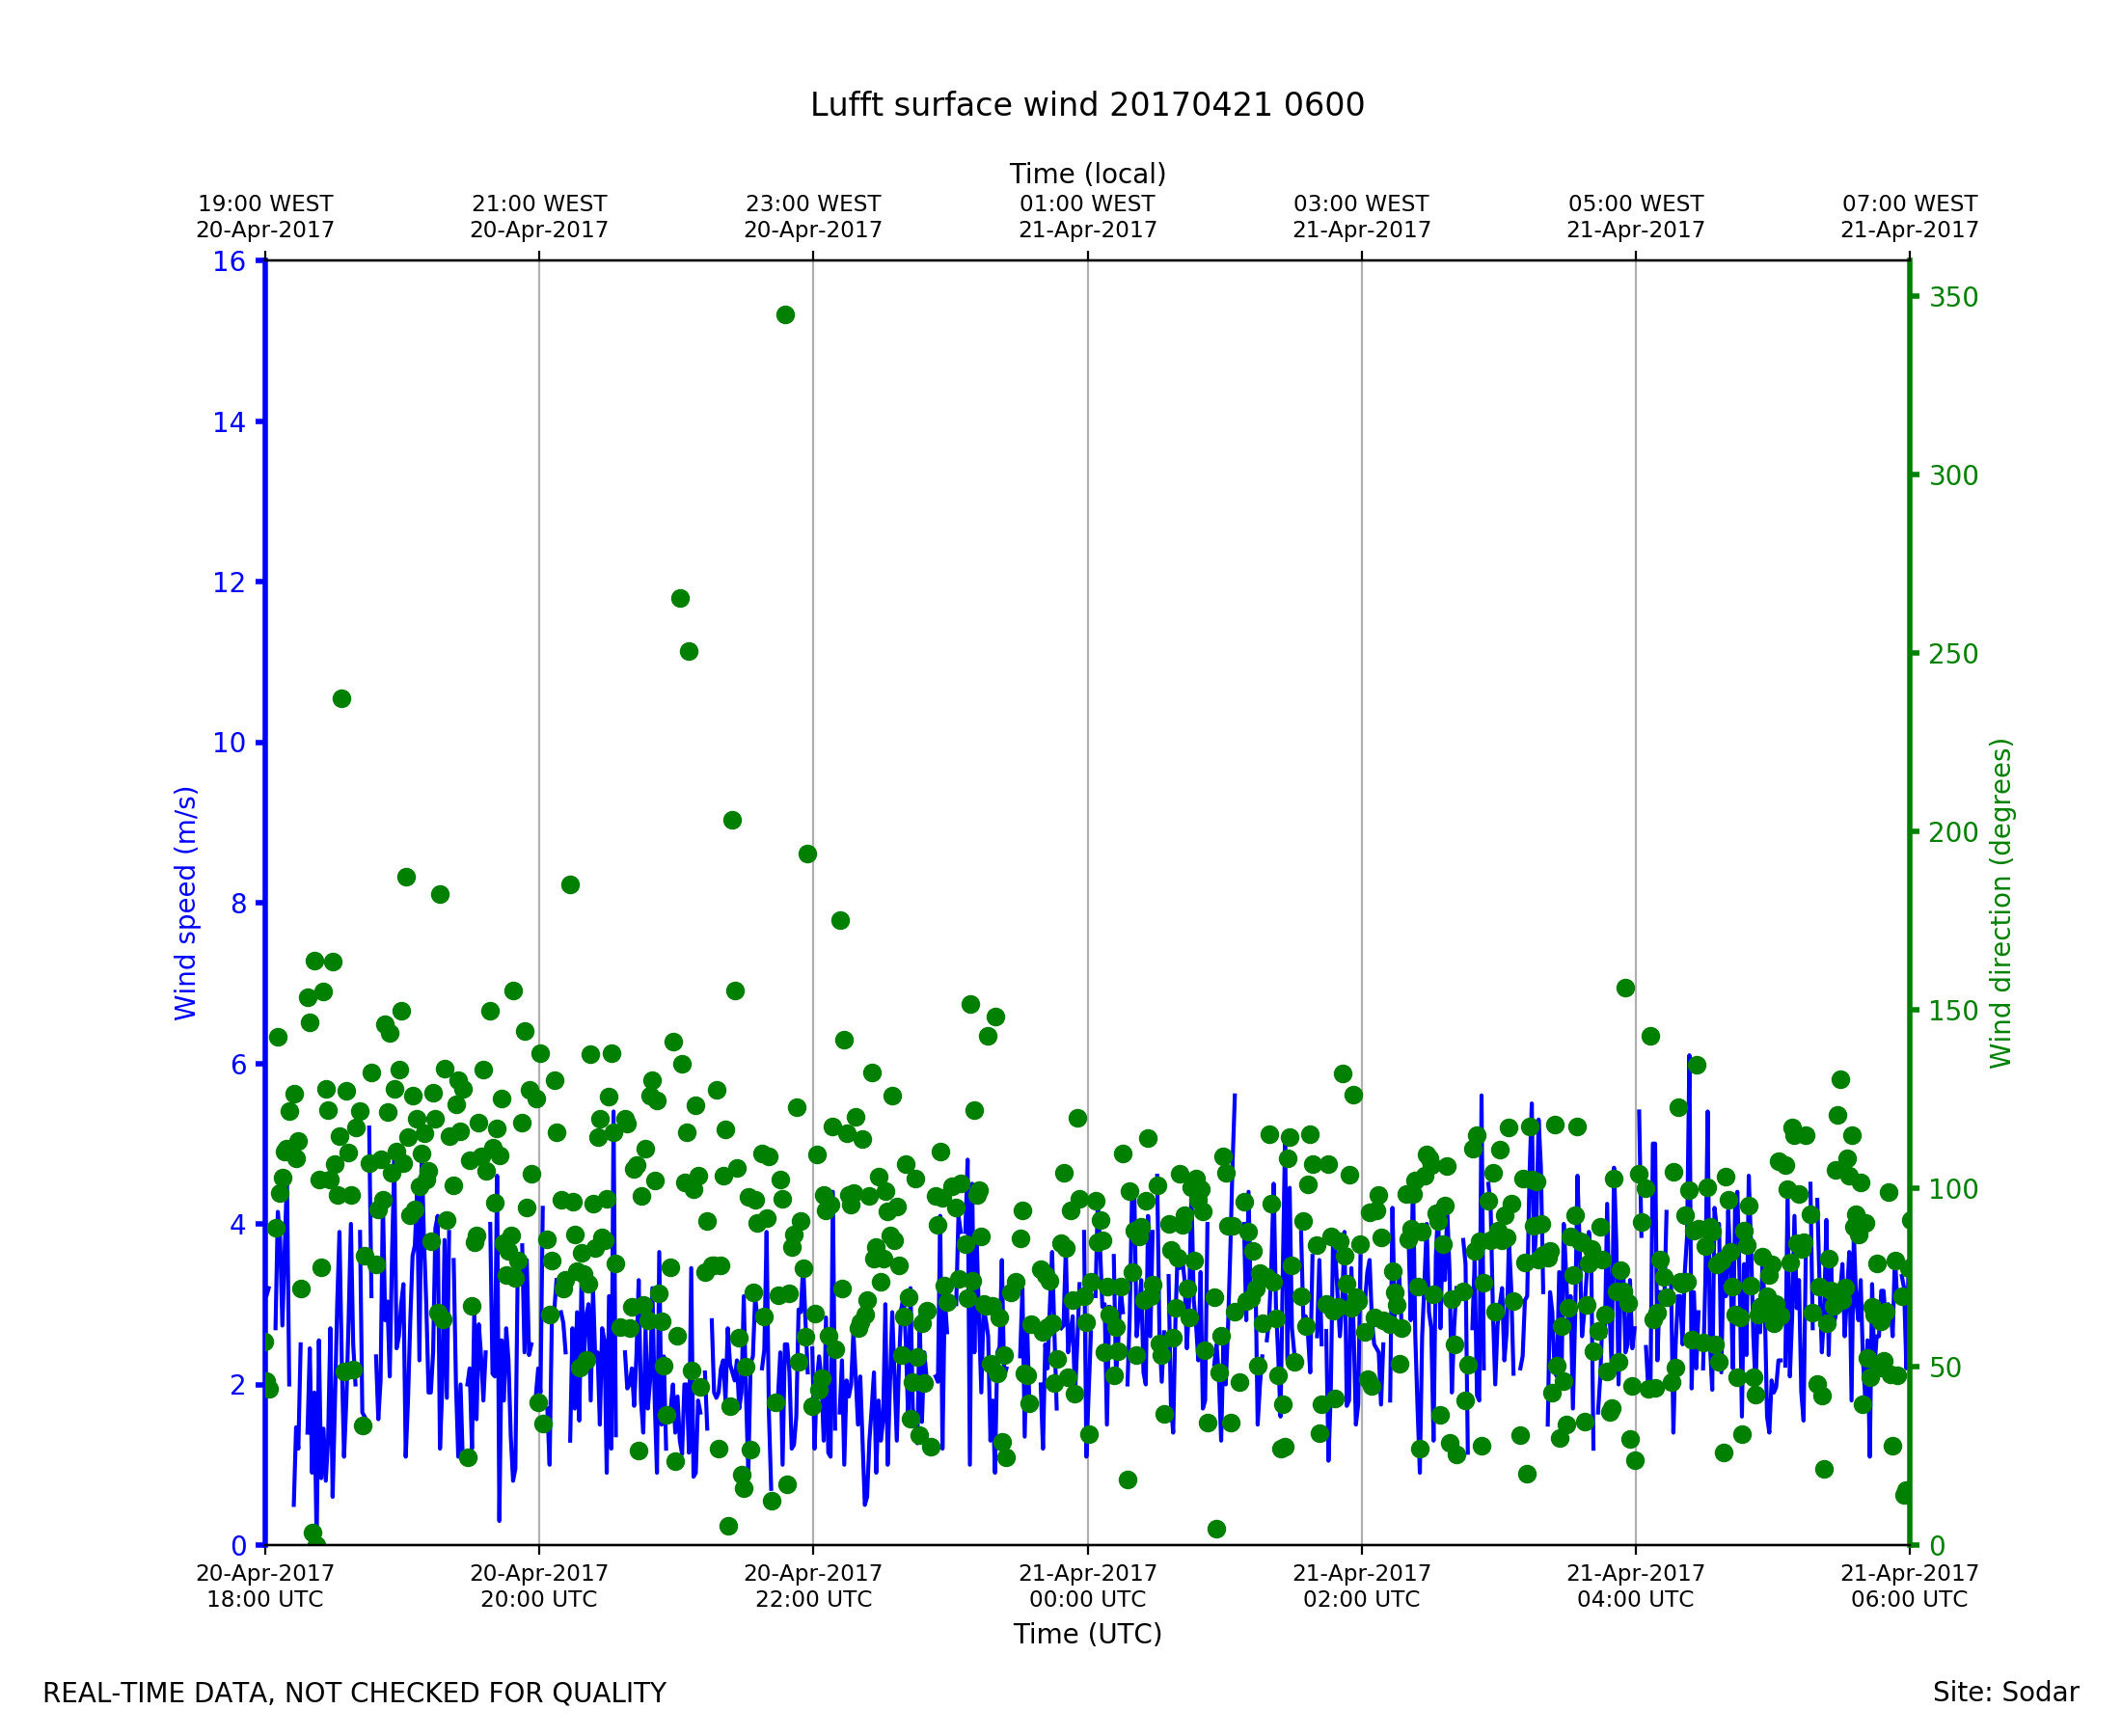The width and height of the screenshot is (2122, 1736).
Task: Click the Site: Sodar label
Action: point(2005,1692)
